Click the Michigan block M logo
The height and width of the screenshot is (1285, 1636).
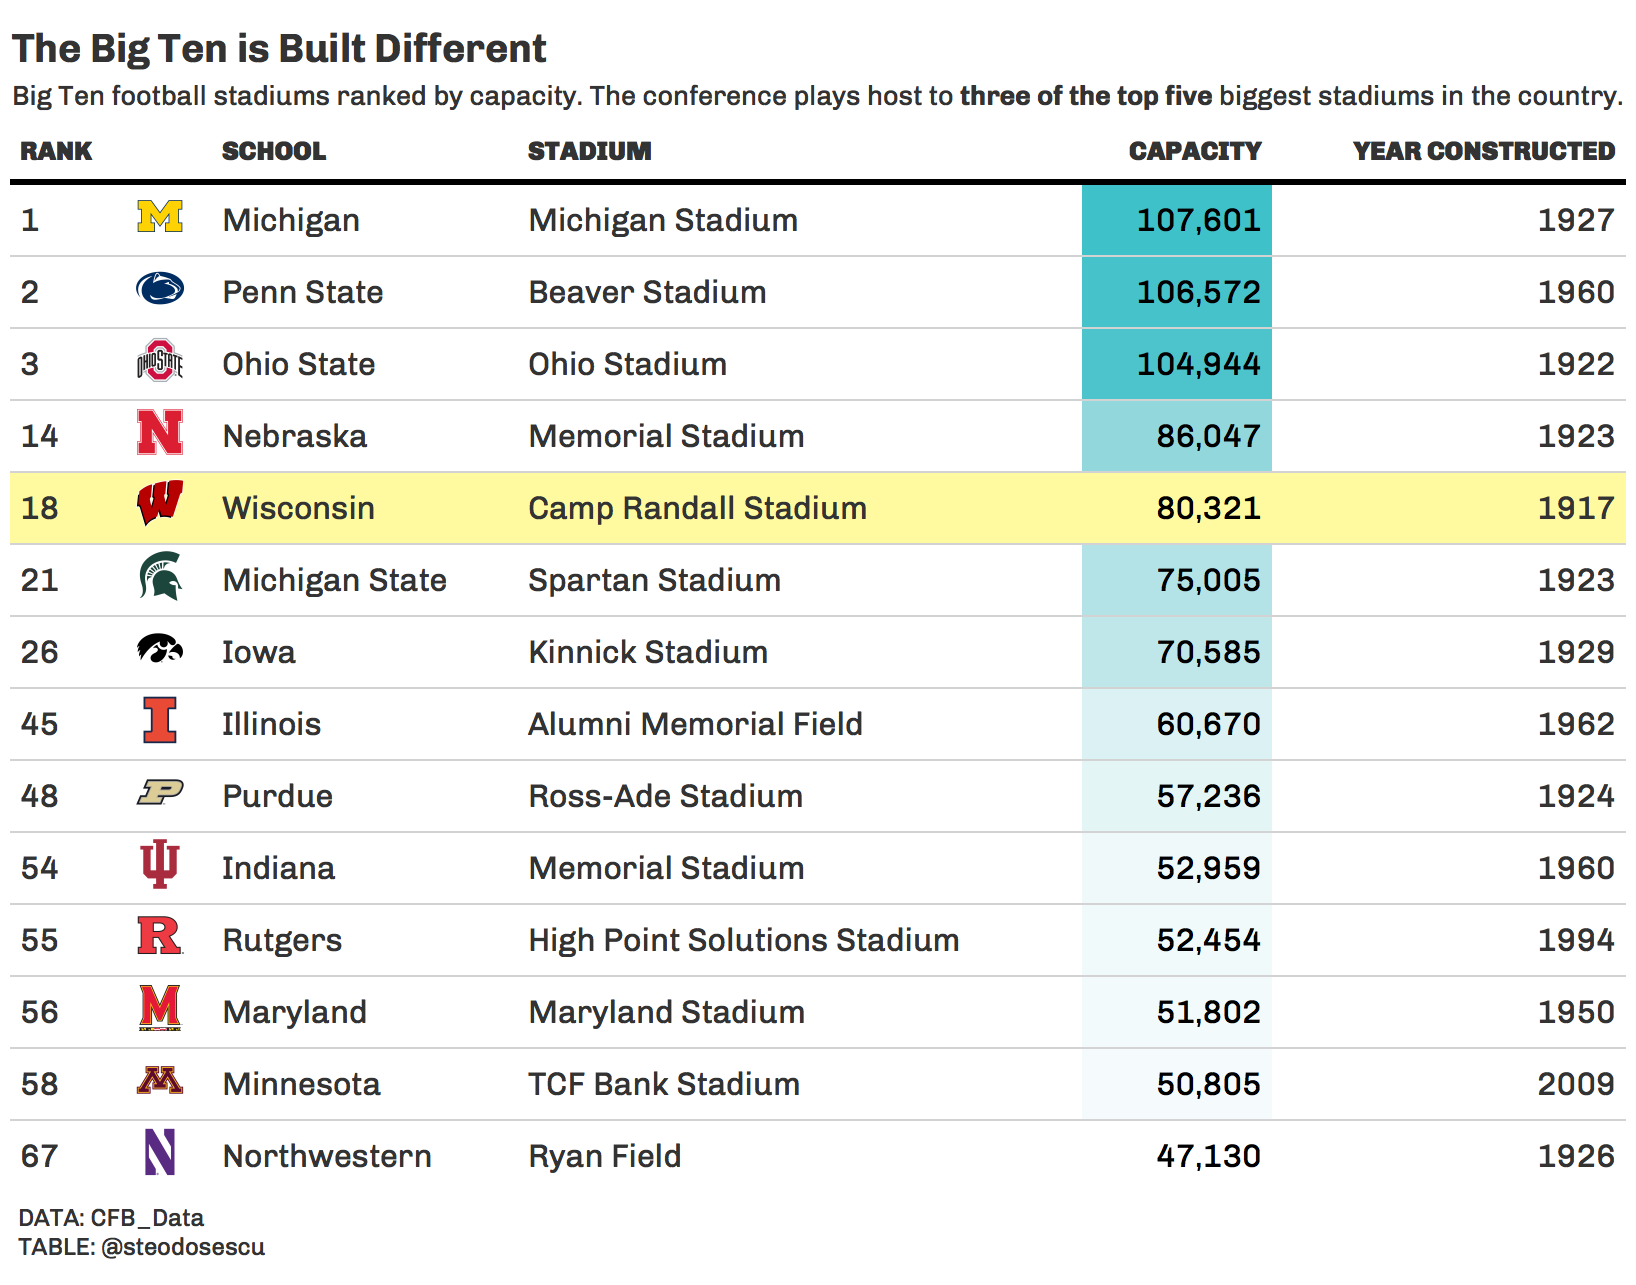160,217
